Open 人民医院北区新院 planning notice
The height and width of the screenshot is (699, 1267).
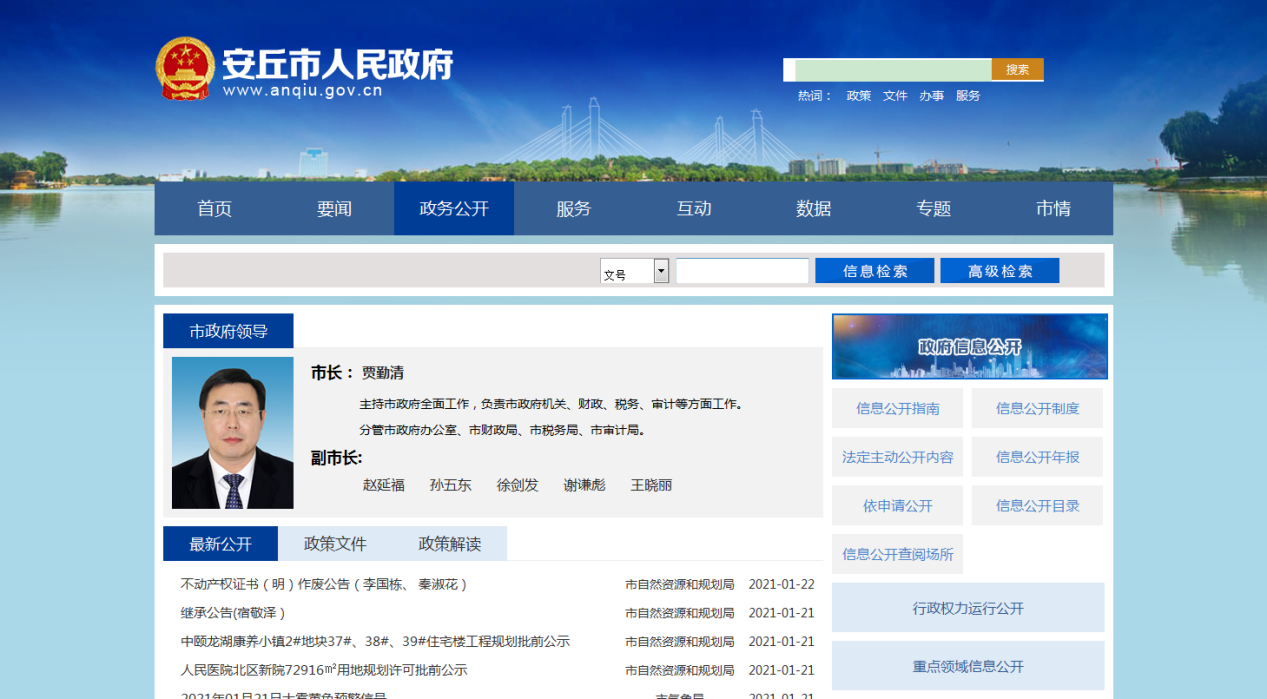click(x=324, y=670)
